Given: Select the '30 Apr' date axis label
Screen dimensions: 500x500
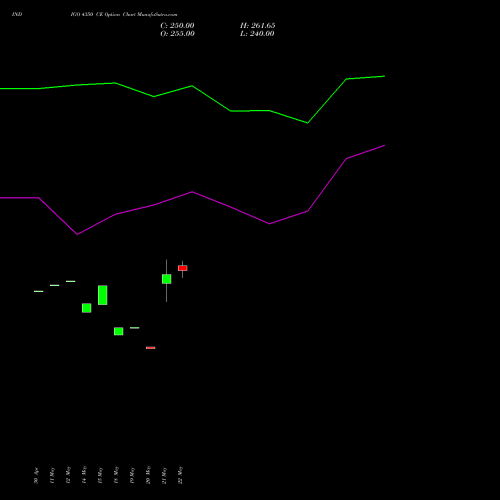Looking at the screenshot, I should 36,475.
